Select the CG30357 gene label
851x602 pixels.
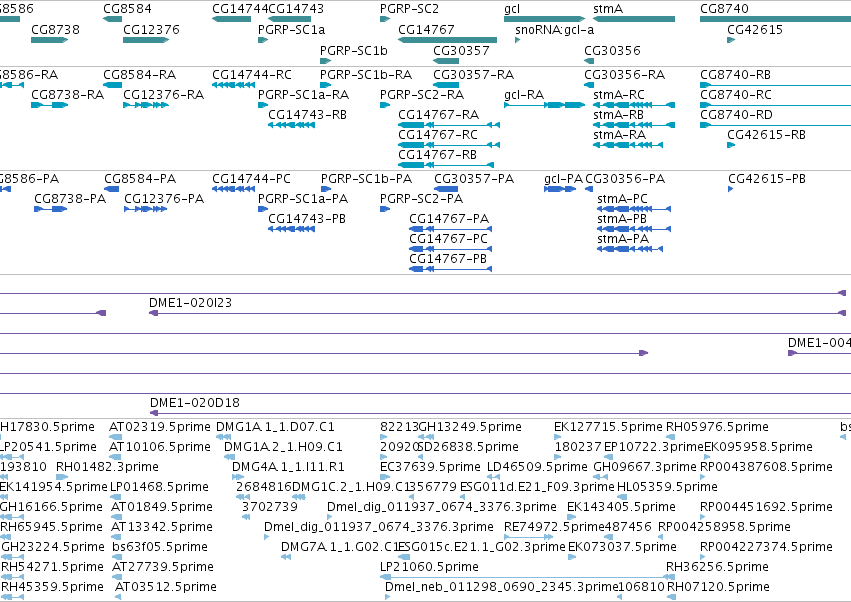coord(461,51)
